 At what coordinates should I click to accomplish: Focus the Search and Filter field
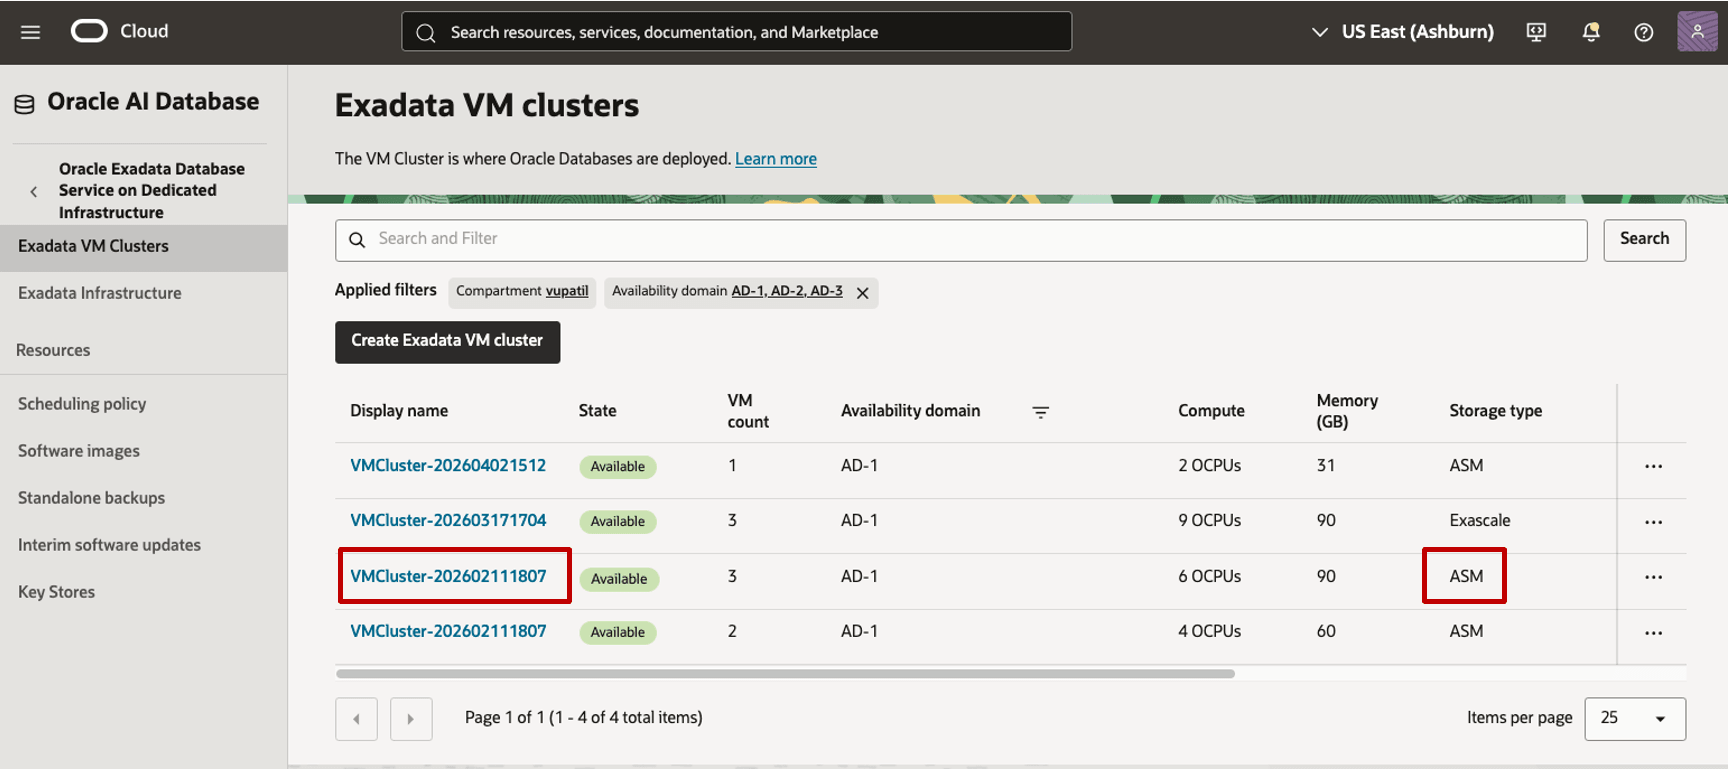click(x=961, y=240)
